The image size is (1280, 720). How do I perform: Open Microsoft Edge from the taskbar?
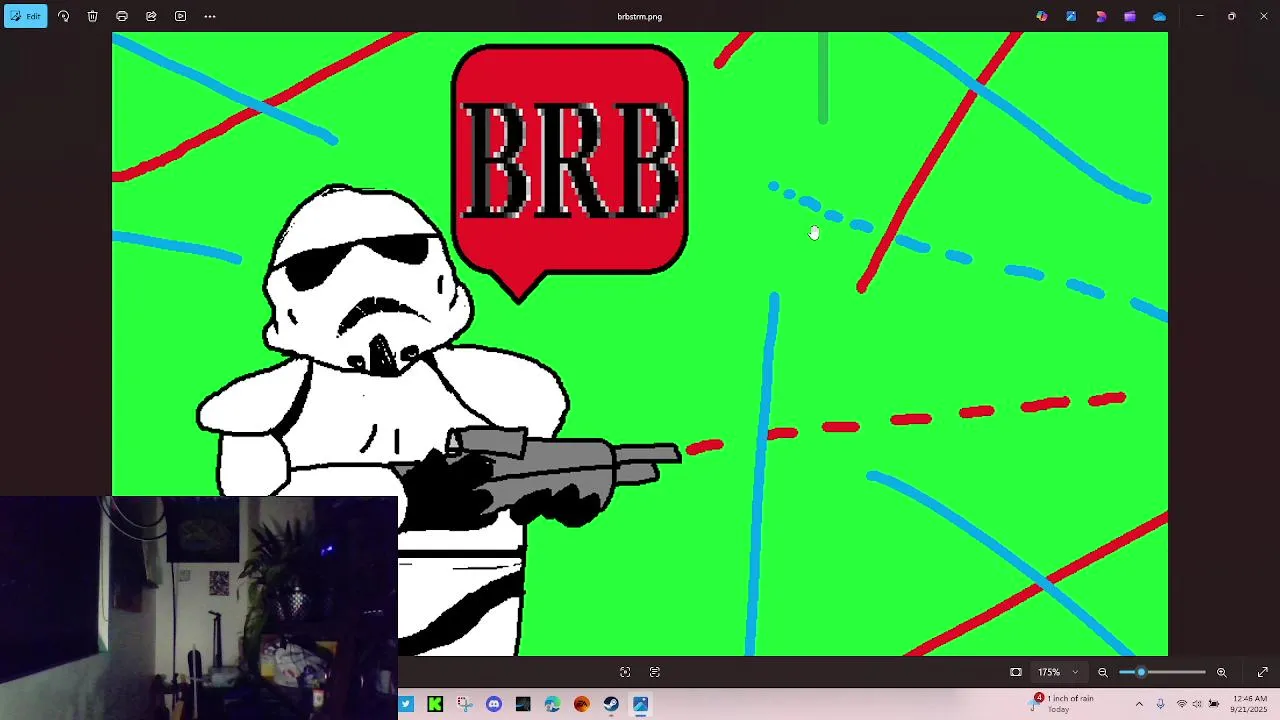point(552,704)
